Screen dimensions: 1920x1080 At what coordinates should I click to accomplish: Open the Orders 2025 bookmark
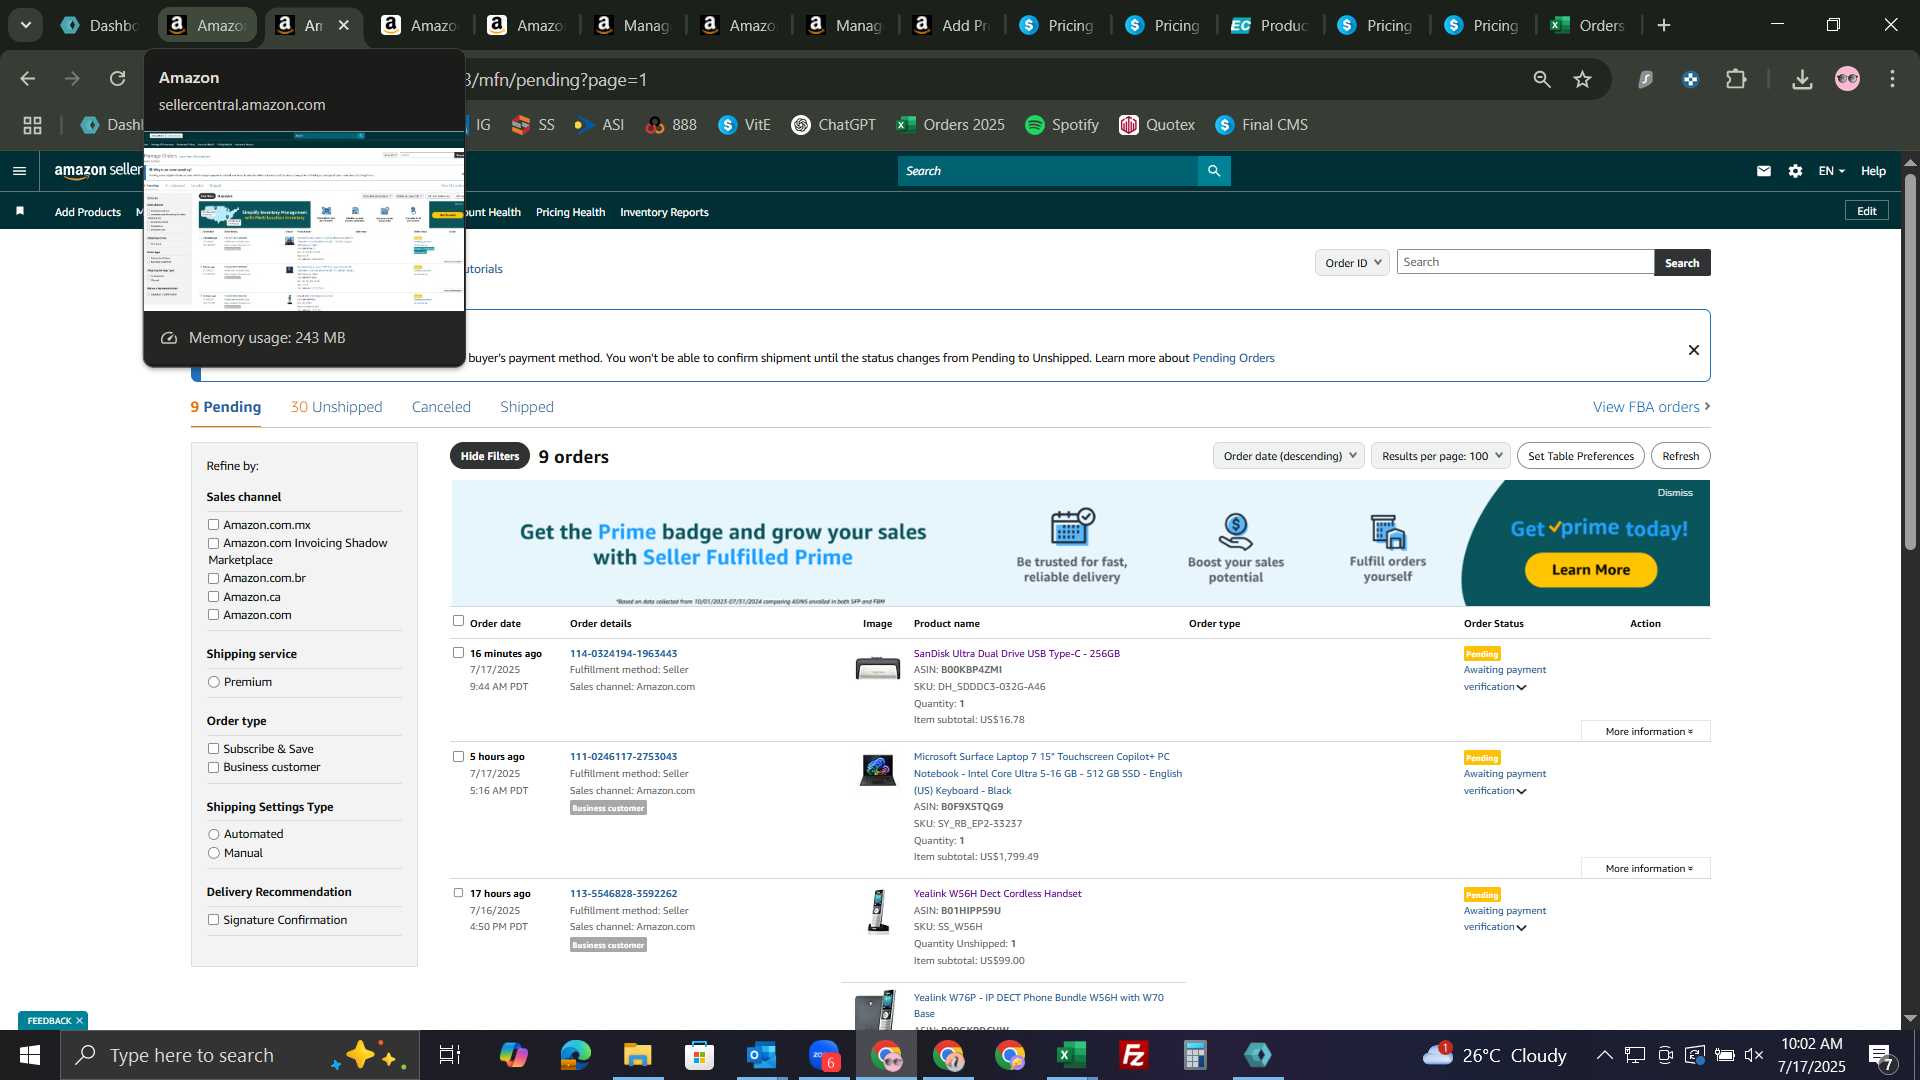[950, 125]
